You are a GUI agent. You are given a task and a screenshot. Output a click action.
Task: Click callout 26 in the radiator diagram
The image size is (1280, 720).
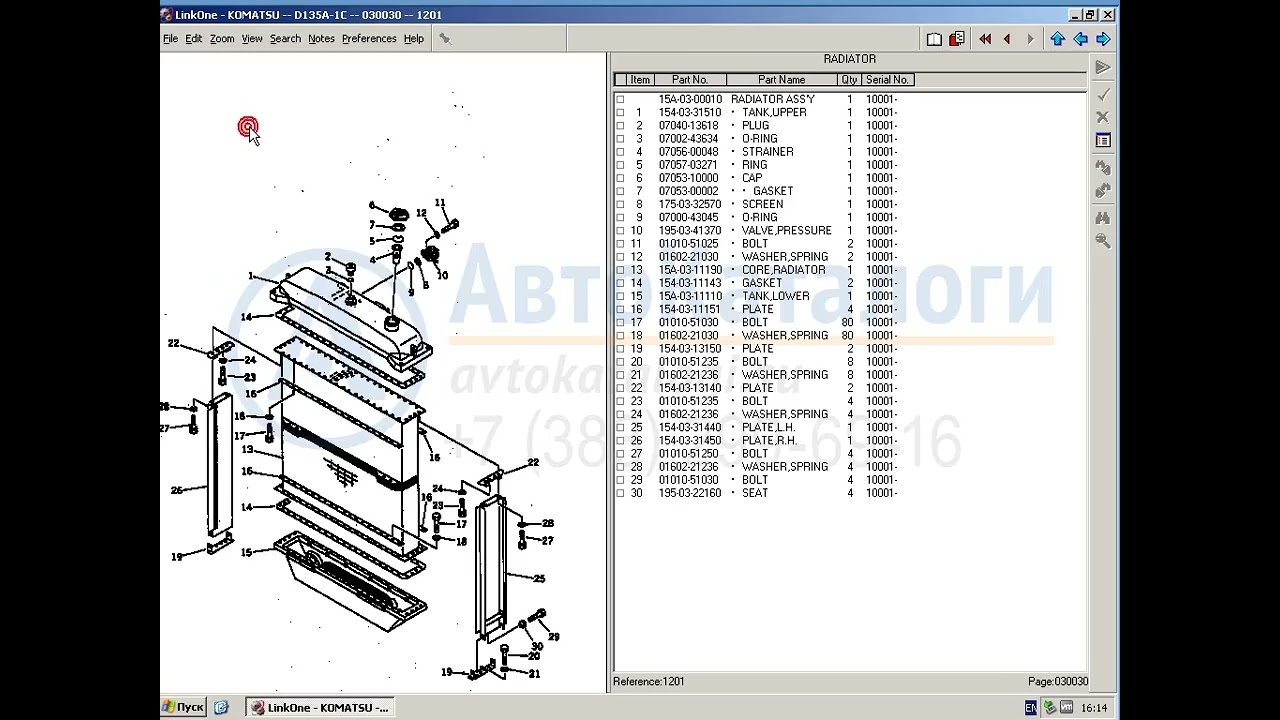tap(177, 490)
